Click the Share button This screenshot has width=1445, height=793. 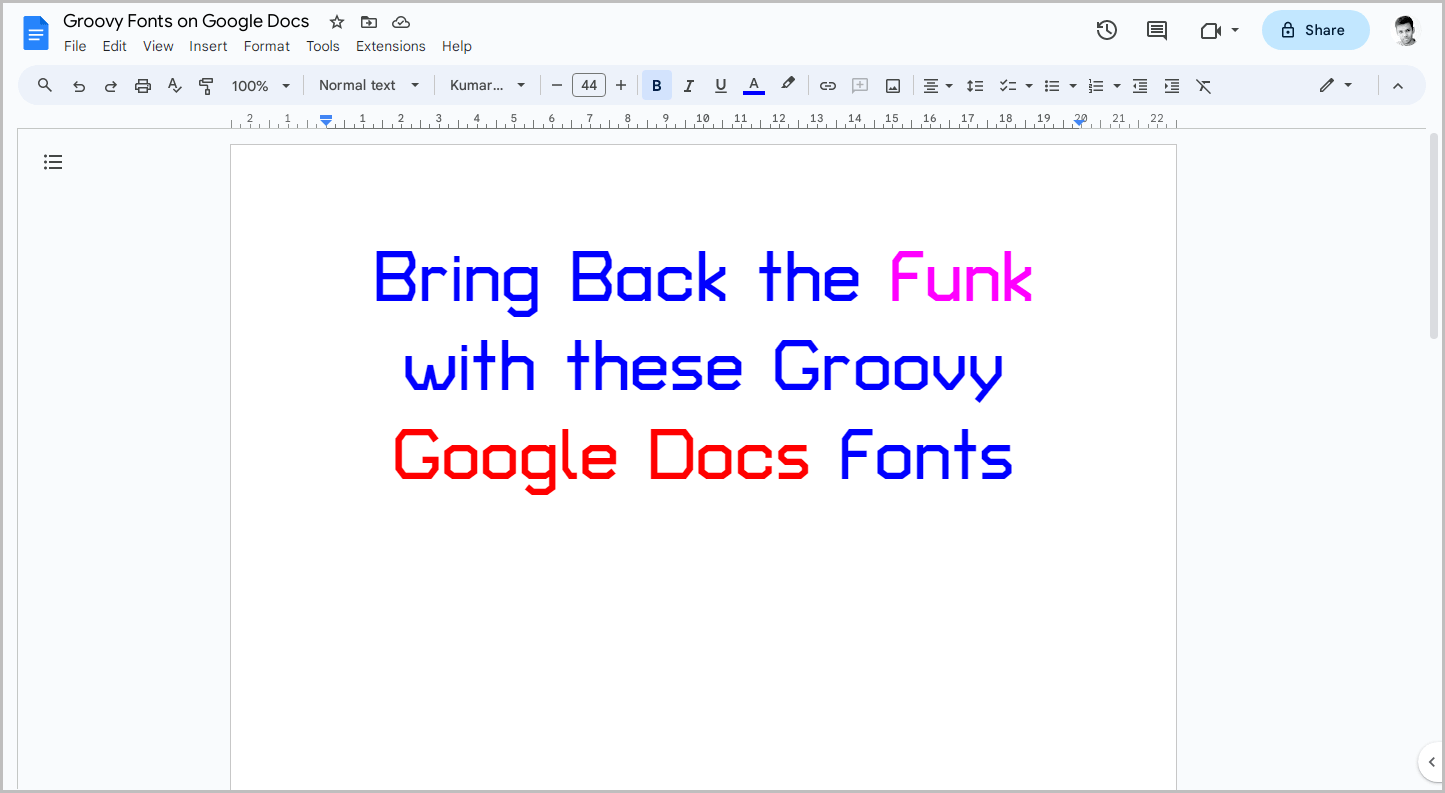click(x=1315, y=30)
